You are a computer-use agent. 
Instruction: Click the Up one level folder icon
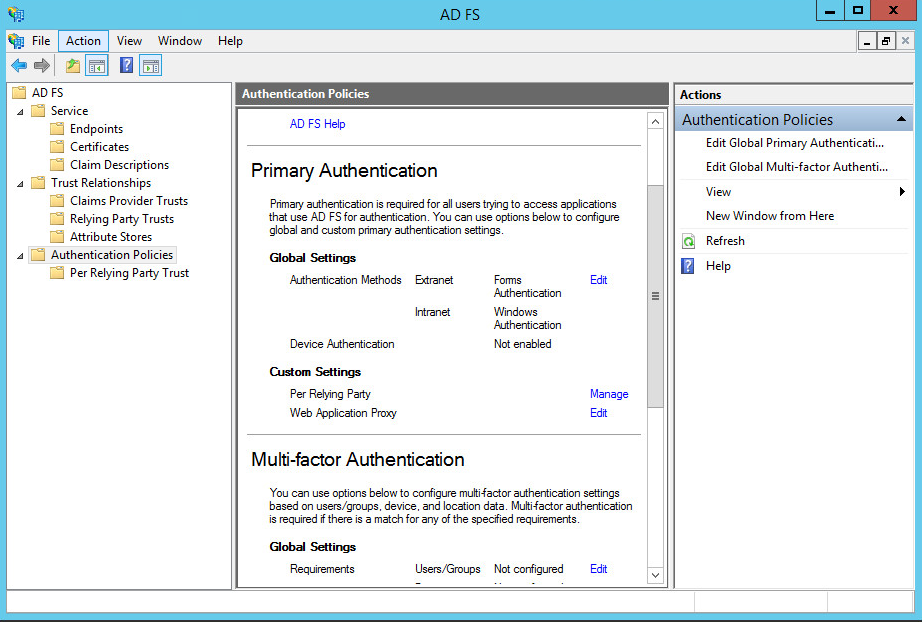73,65
